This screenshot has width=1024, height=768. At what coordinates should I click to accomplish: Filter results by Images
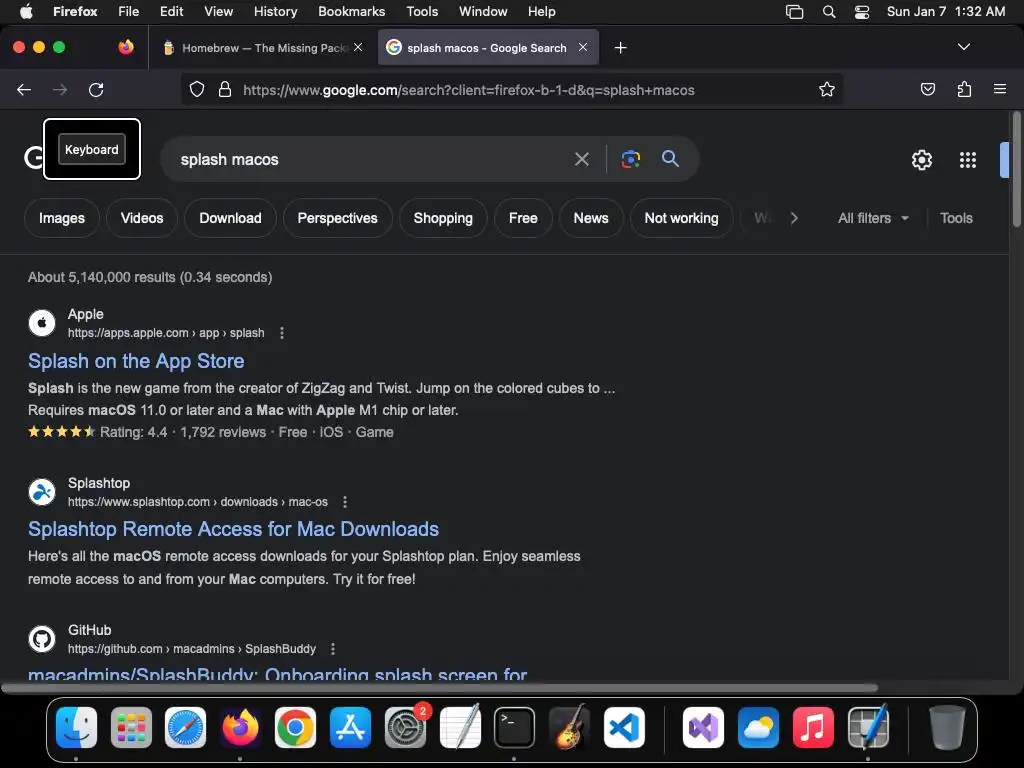click(x=62, y=218)
